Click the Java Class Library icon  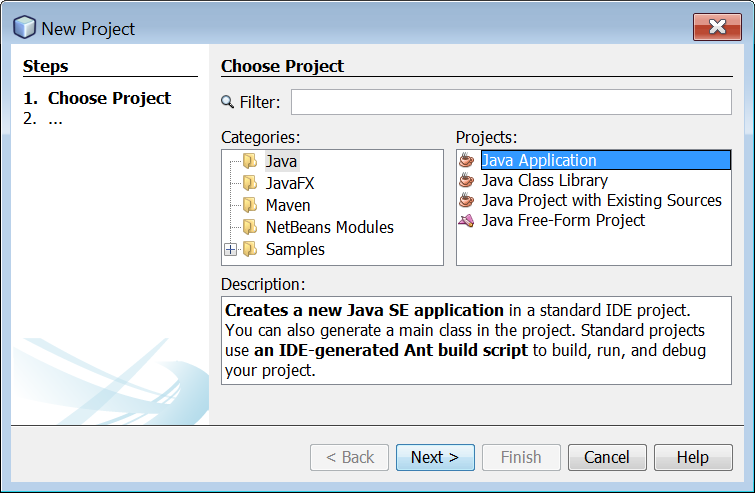point(466,180)
